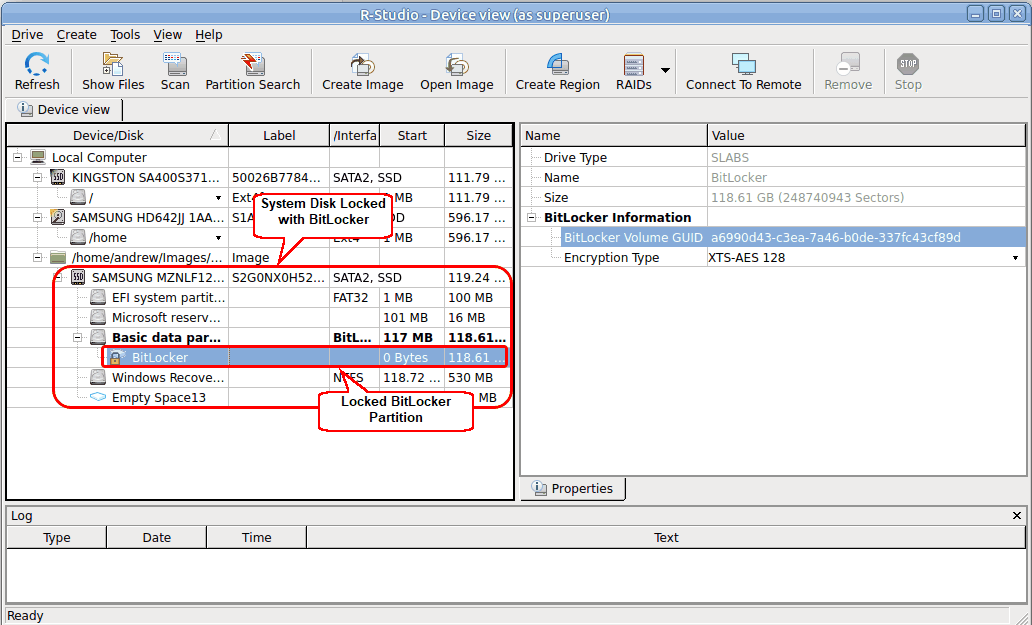The width and height of the screenshot is (1032, 625).
Task: Click the KINGSTON SSD drive icon
Action: (58, 178)
